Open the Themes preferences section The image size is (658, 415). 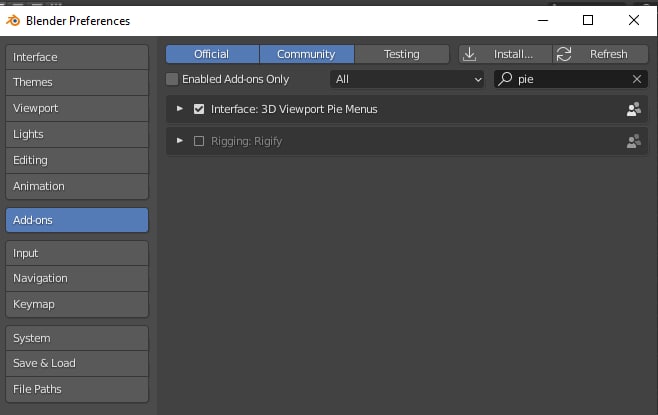click(x=77, y=82)
